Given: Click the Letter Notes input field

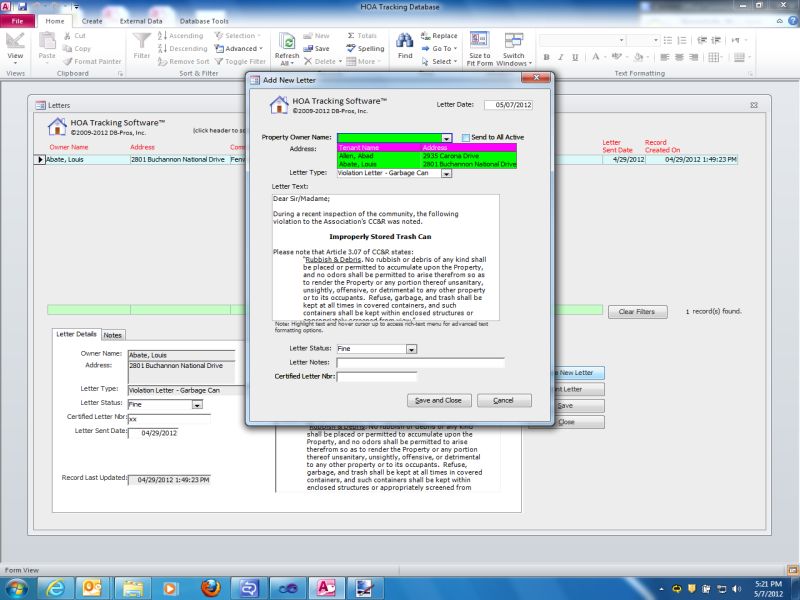Looking at the screenshot, I should pos(420,363).
